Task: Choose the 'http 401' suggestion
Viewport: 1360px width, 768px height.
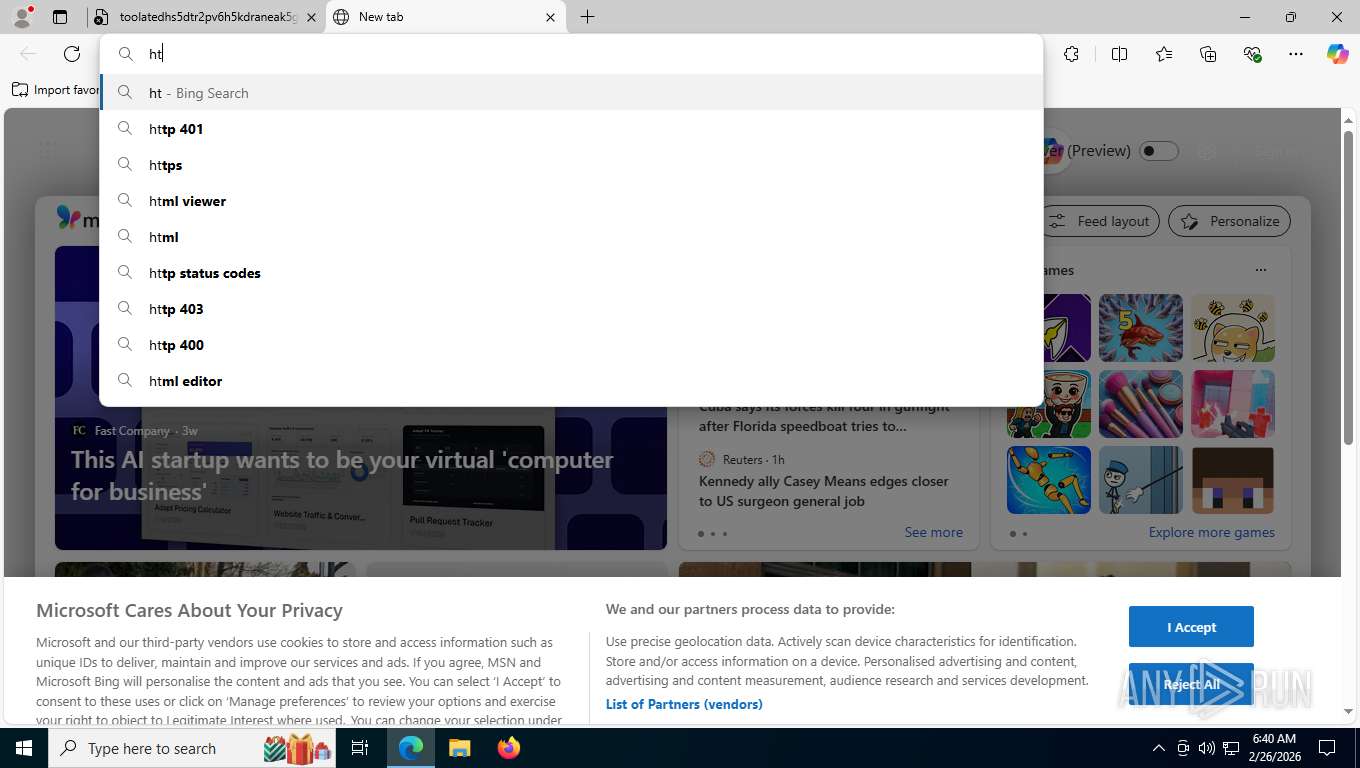Action: click(x=571, y=129)
